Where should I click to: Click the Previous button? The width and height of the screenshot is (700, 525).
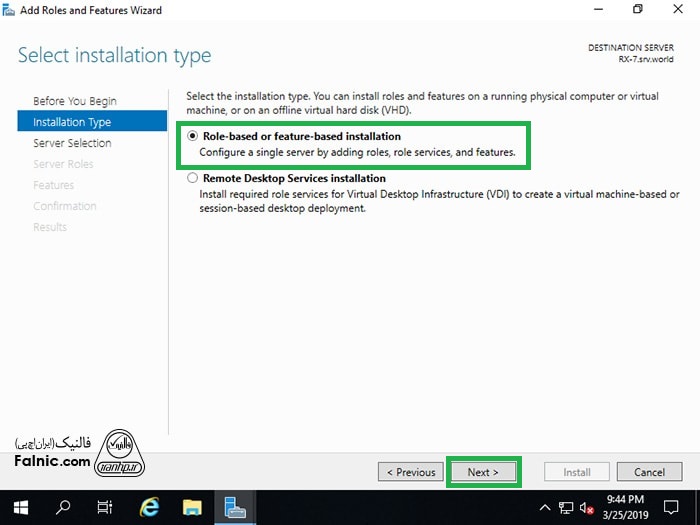[x=411, y=472]
